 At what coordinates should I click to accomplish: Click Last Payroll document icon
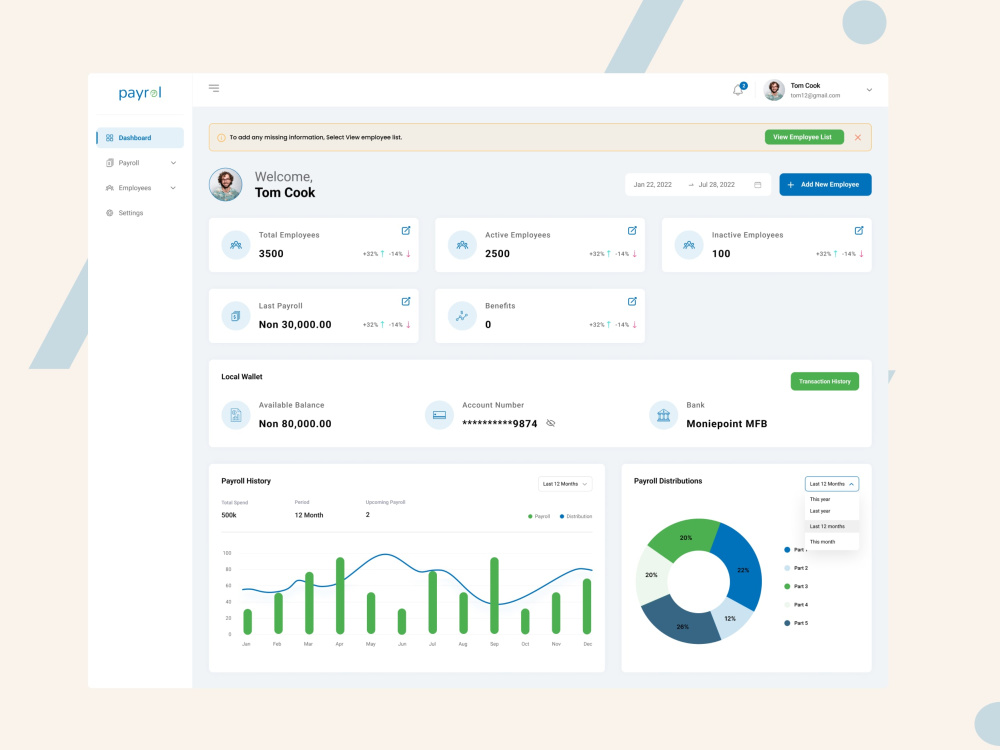click(236, 316)
